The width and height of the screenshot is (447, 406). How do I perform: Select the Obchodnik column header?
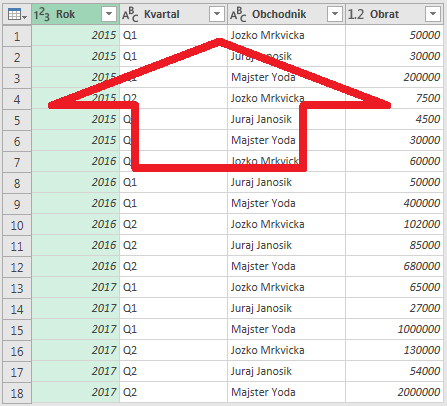point(286,14)
